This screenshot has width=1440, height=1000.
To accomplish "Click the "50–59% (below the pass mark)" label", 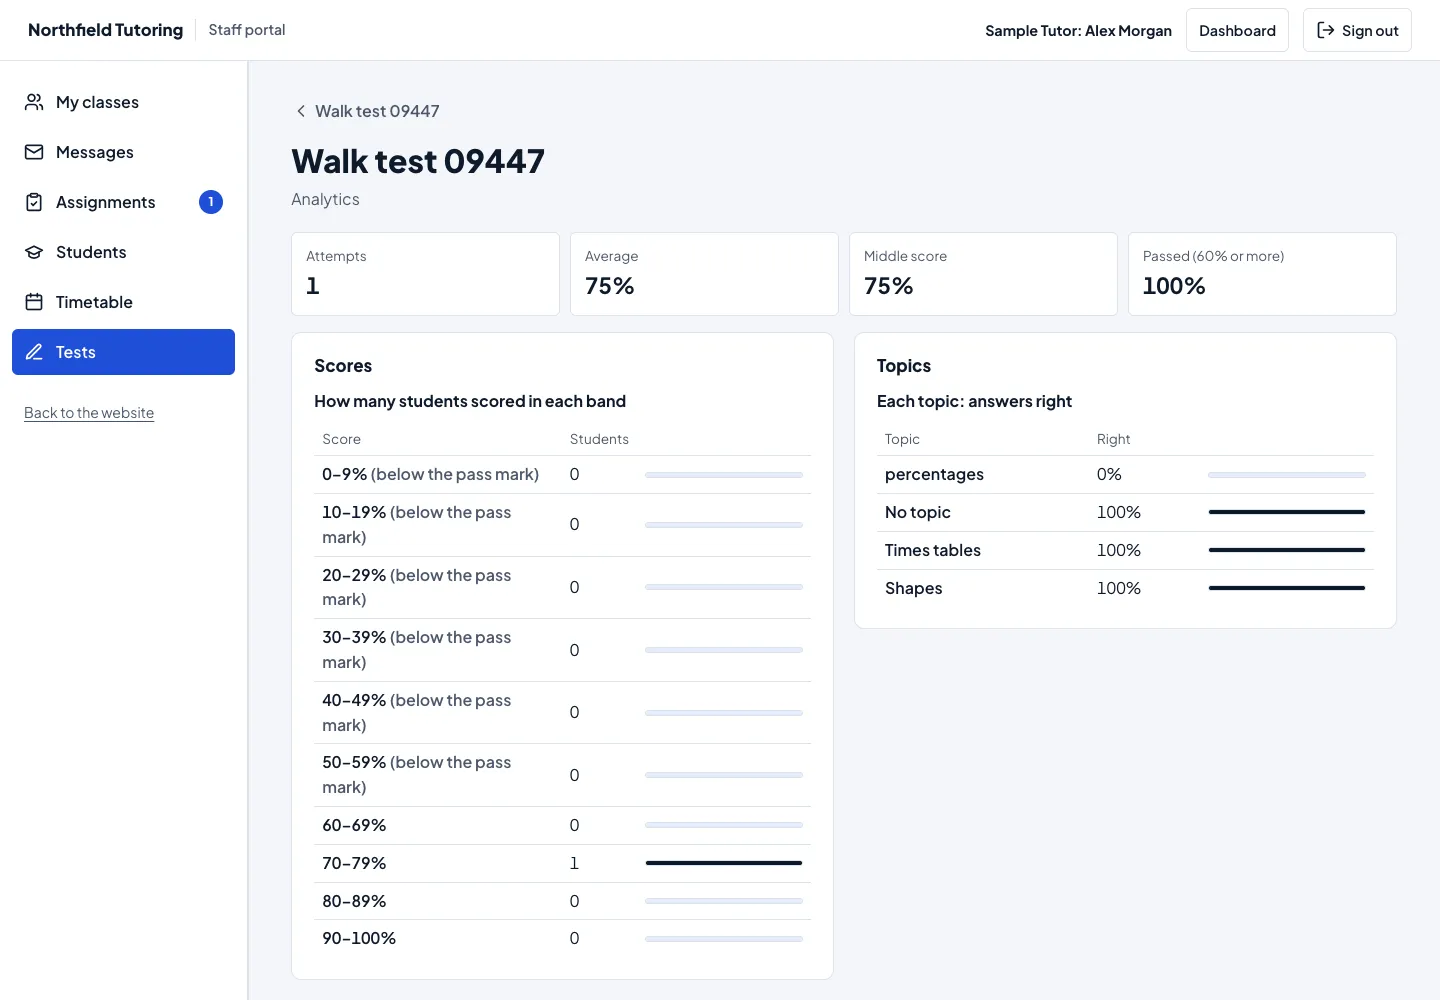I will tap(416, 775).
